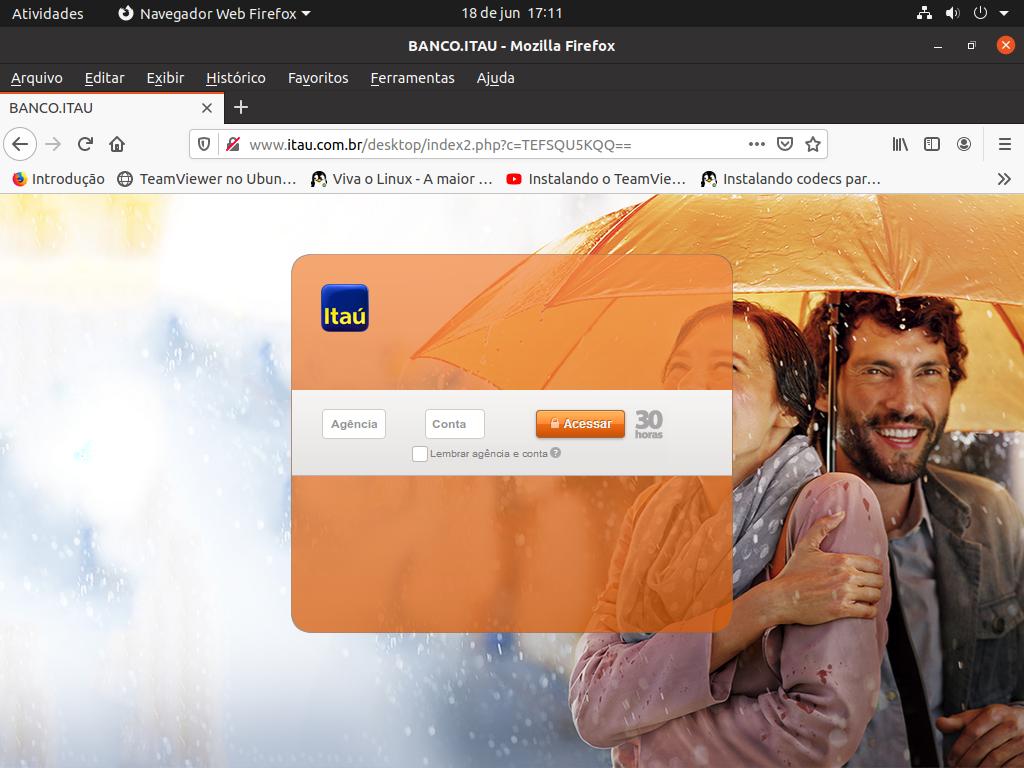Viewport: 1024px width, 768px height.
Task: Open TeamViewer no Ubuntu bookmark
Action: click(x=206, y=179)
